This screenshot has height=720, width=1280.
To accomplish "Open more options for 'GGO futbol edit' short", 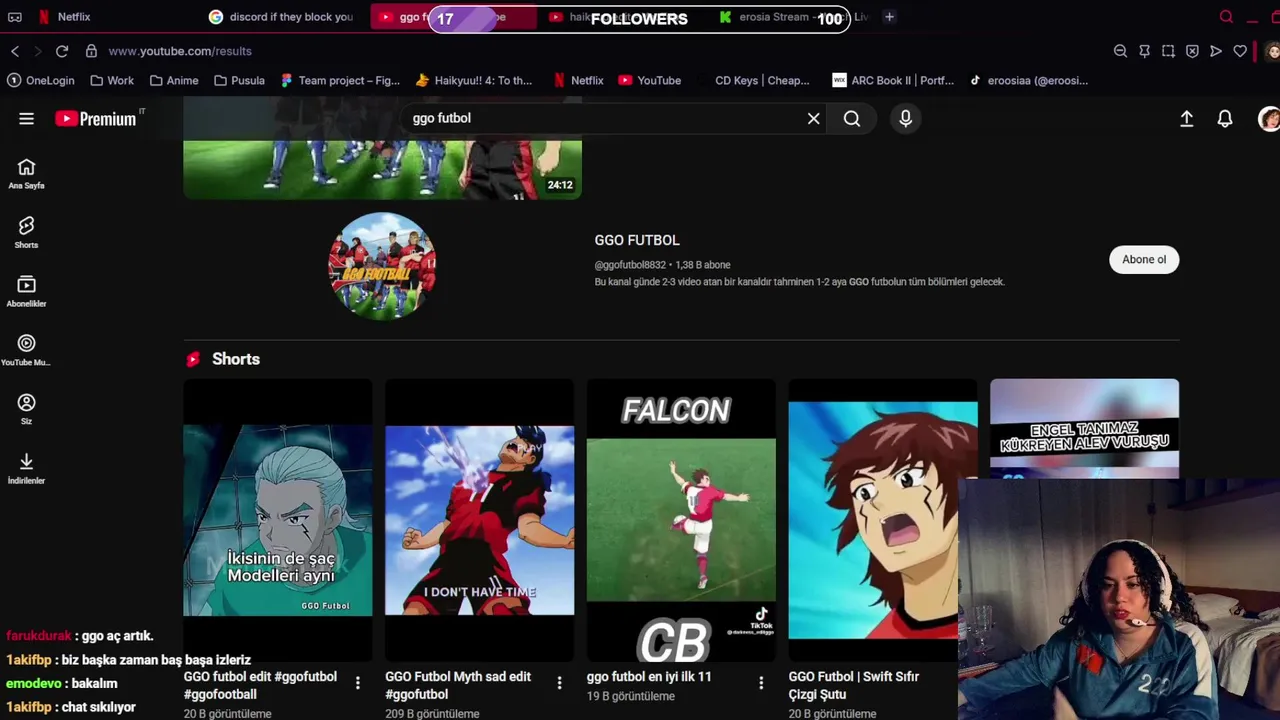I will click(x=358, y=683).
